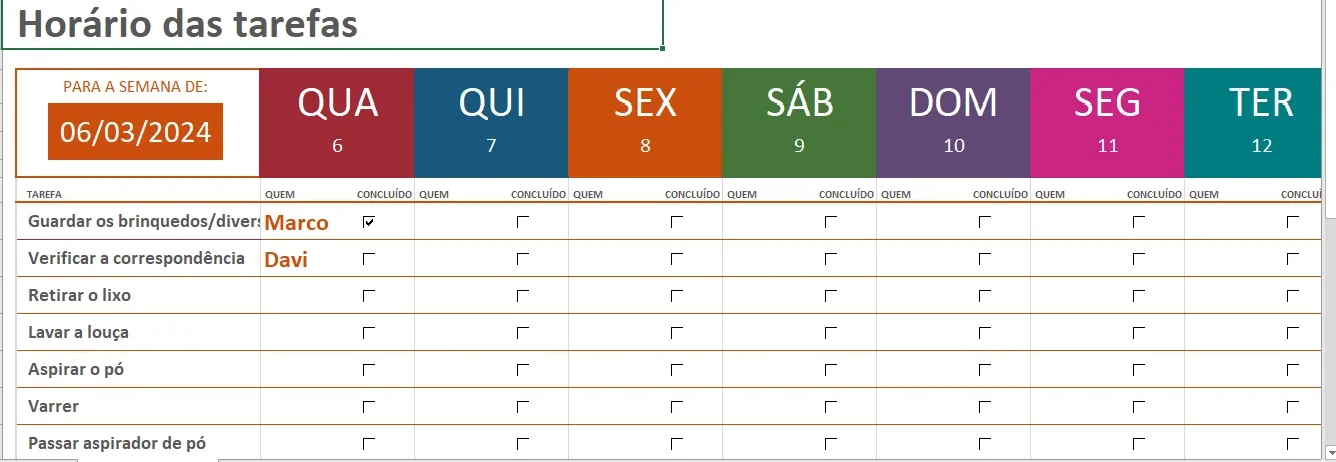Tick QUI checkbox in Retirar o lixo row
The image size is (1336, 462).
click(523, 296)
